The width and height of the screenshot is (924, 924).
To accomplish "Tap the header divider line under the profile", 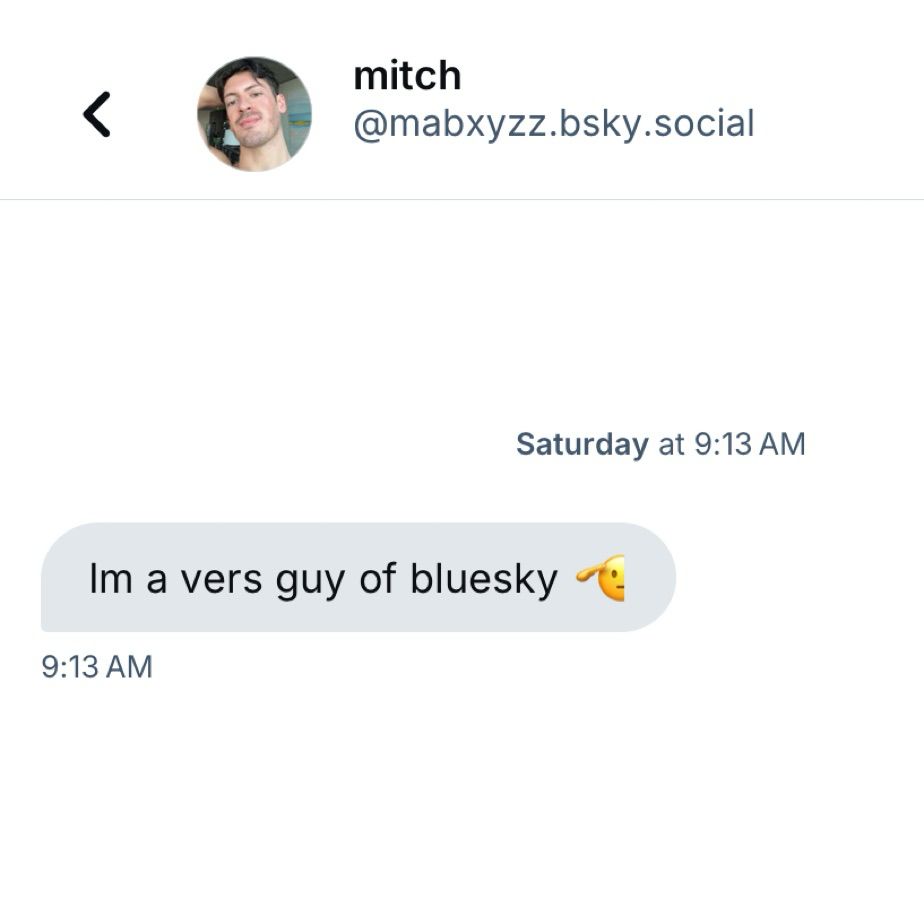I will 462,199.
